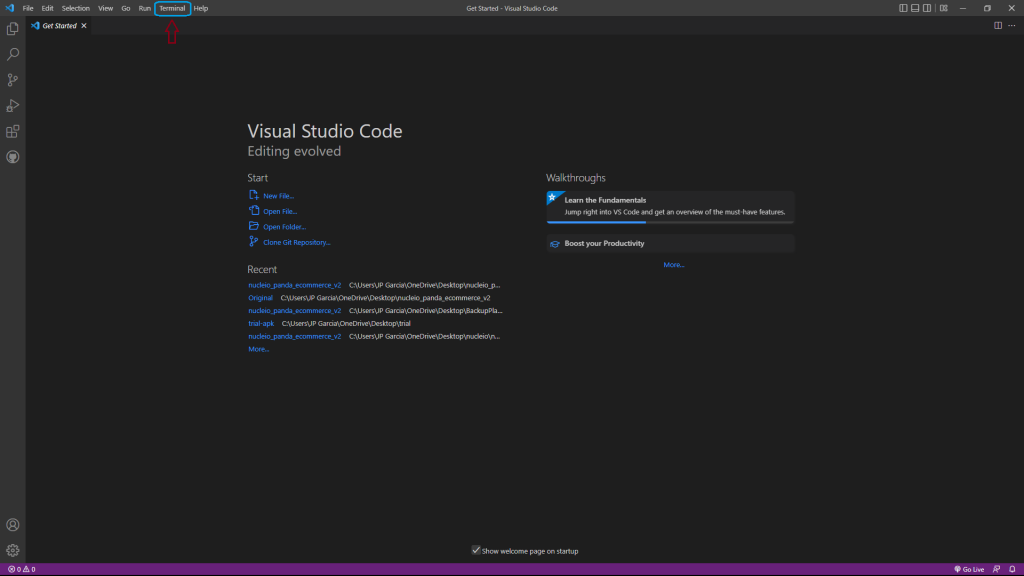Open the Manage gear icon

click(12, 551)
